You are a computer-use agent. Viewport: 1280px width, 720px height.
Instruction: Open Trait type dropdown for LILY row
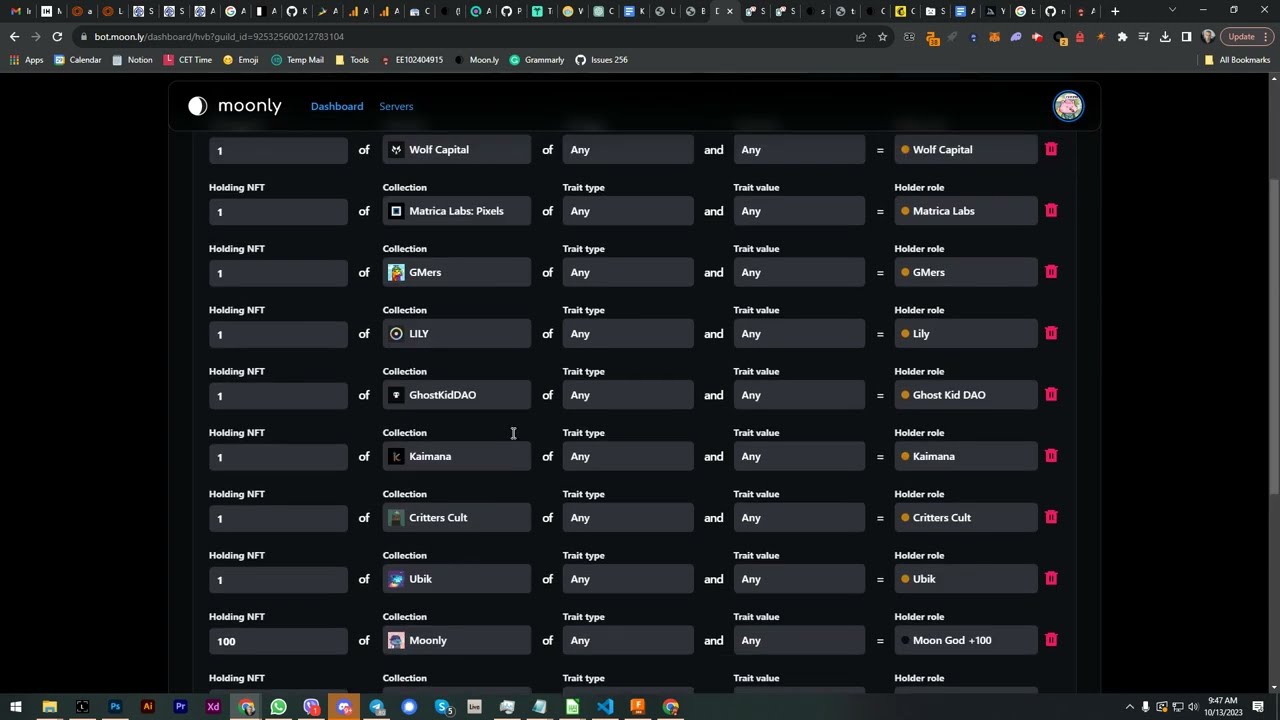click(628, 334)
